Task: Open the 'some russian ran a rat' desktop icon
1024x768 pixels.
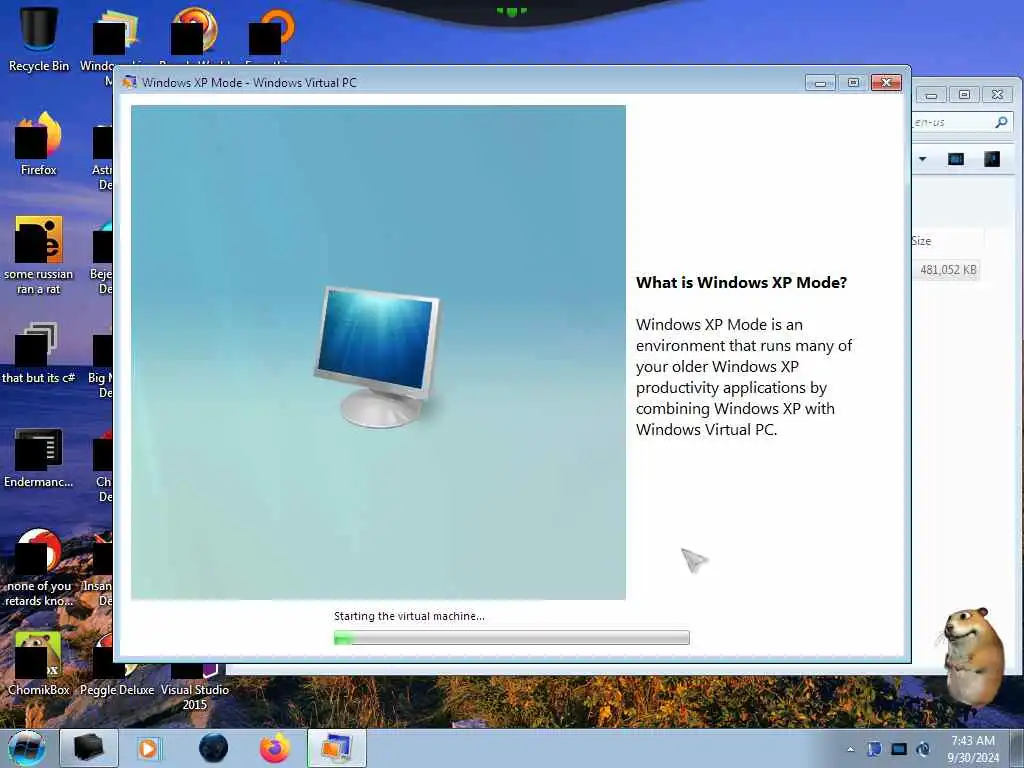Action: pyautogui.click(x=39, y=255)
